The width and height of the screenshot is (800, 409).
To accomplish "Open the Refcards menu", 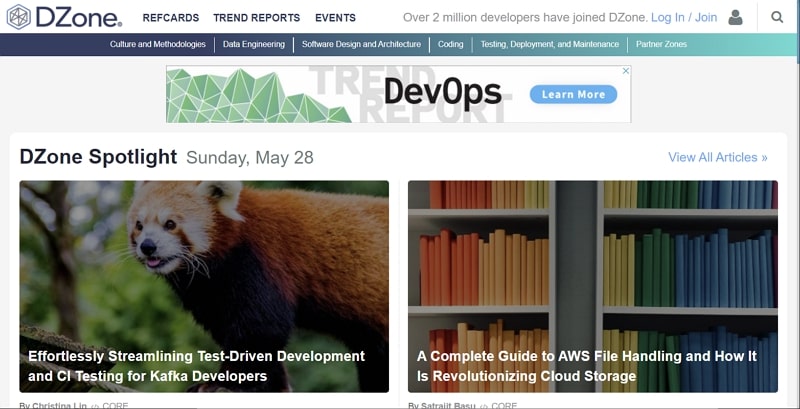I will point(171,18).
